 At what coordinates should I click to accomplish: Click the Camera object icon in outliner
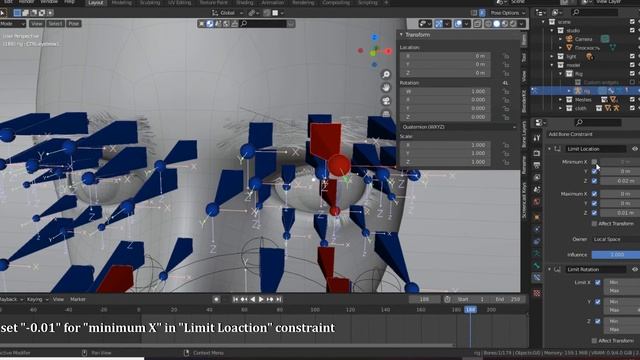[569, 39]
